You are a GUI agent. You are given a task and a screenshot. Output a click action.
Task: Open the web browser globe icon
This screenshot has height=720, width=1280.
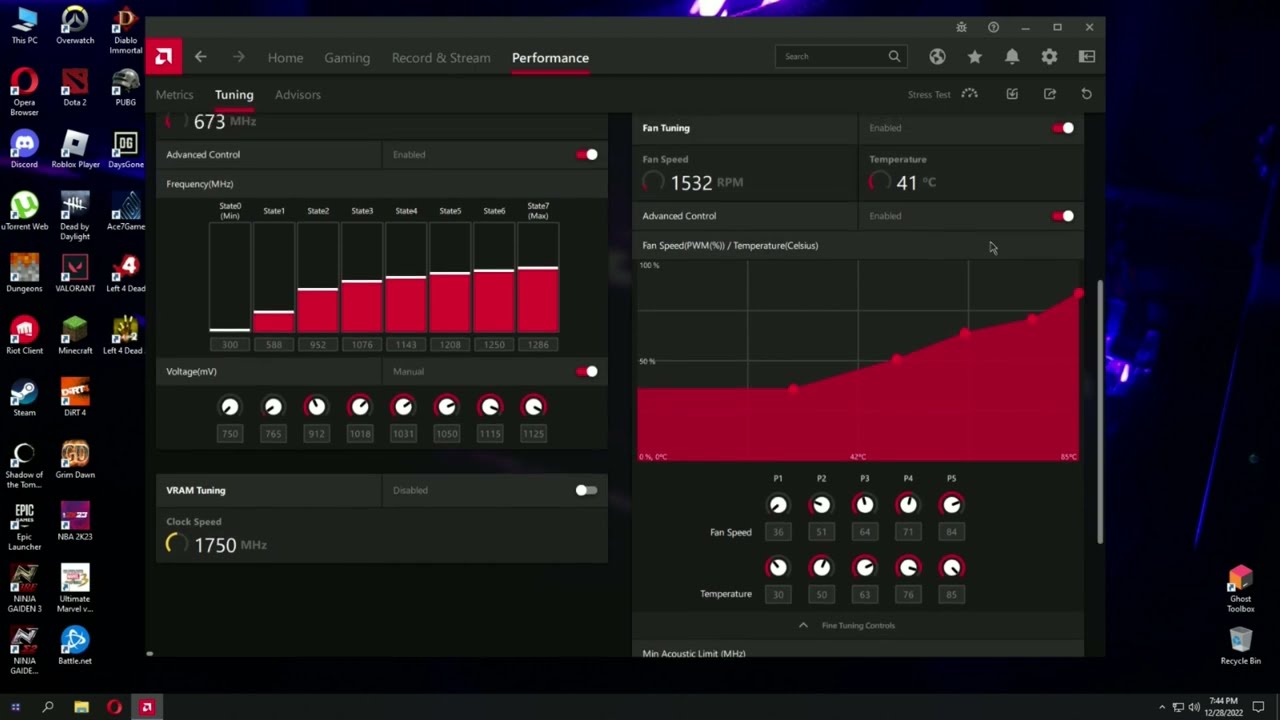937,57
